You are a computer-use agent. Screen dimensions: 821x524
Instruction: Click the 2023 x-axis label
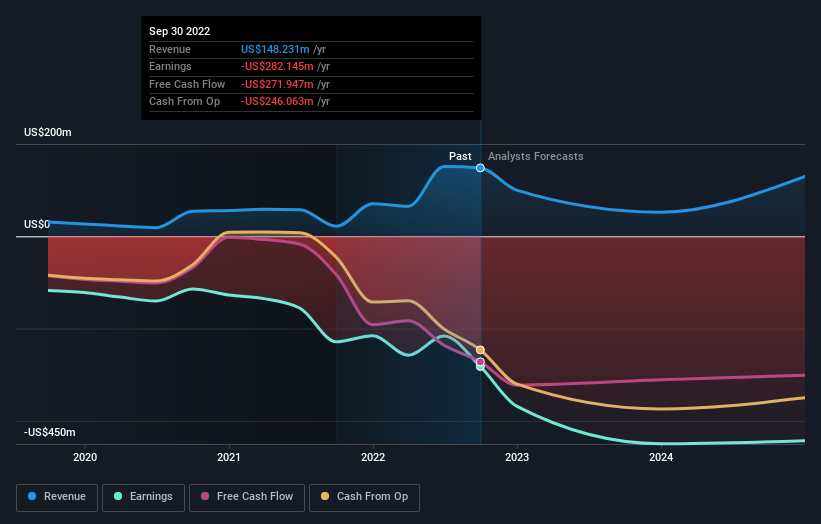pos(517,457)
